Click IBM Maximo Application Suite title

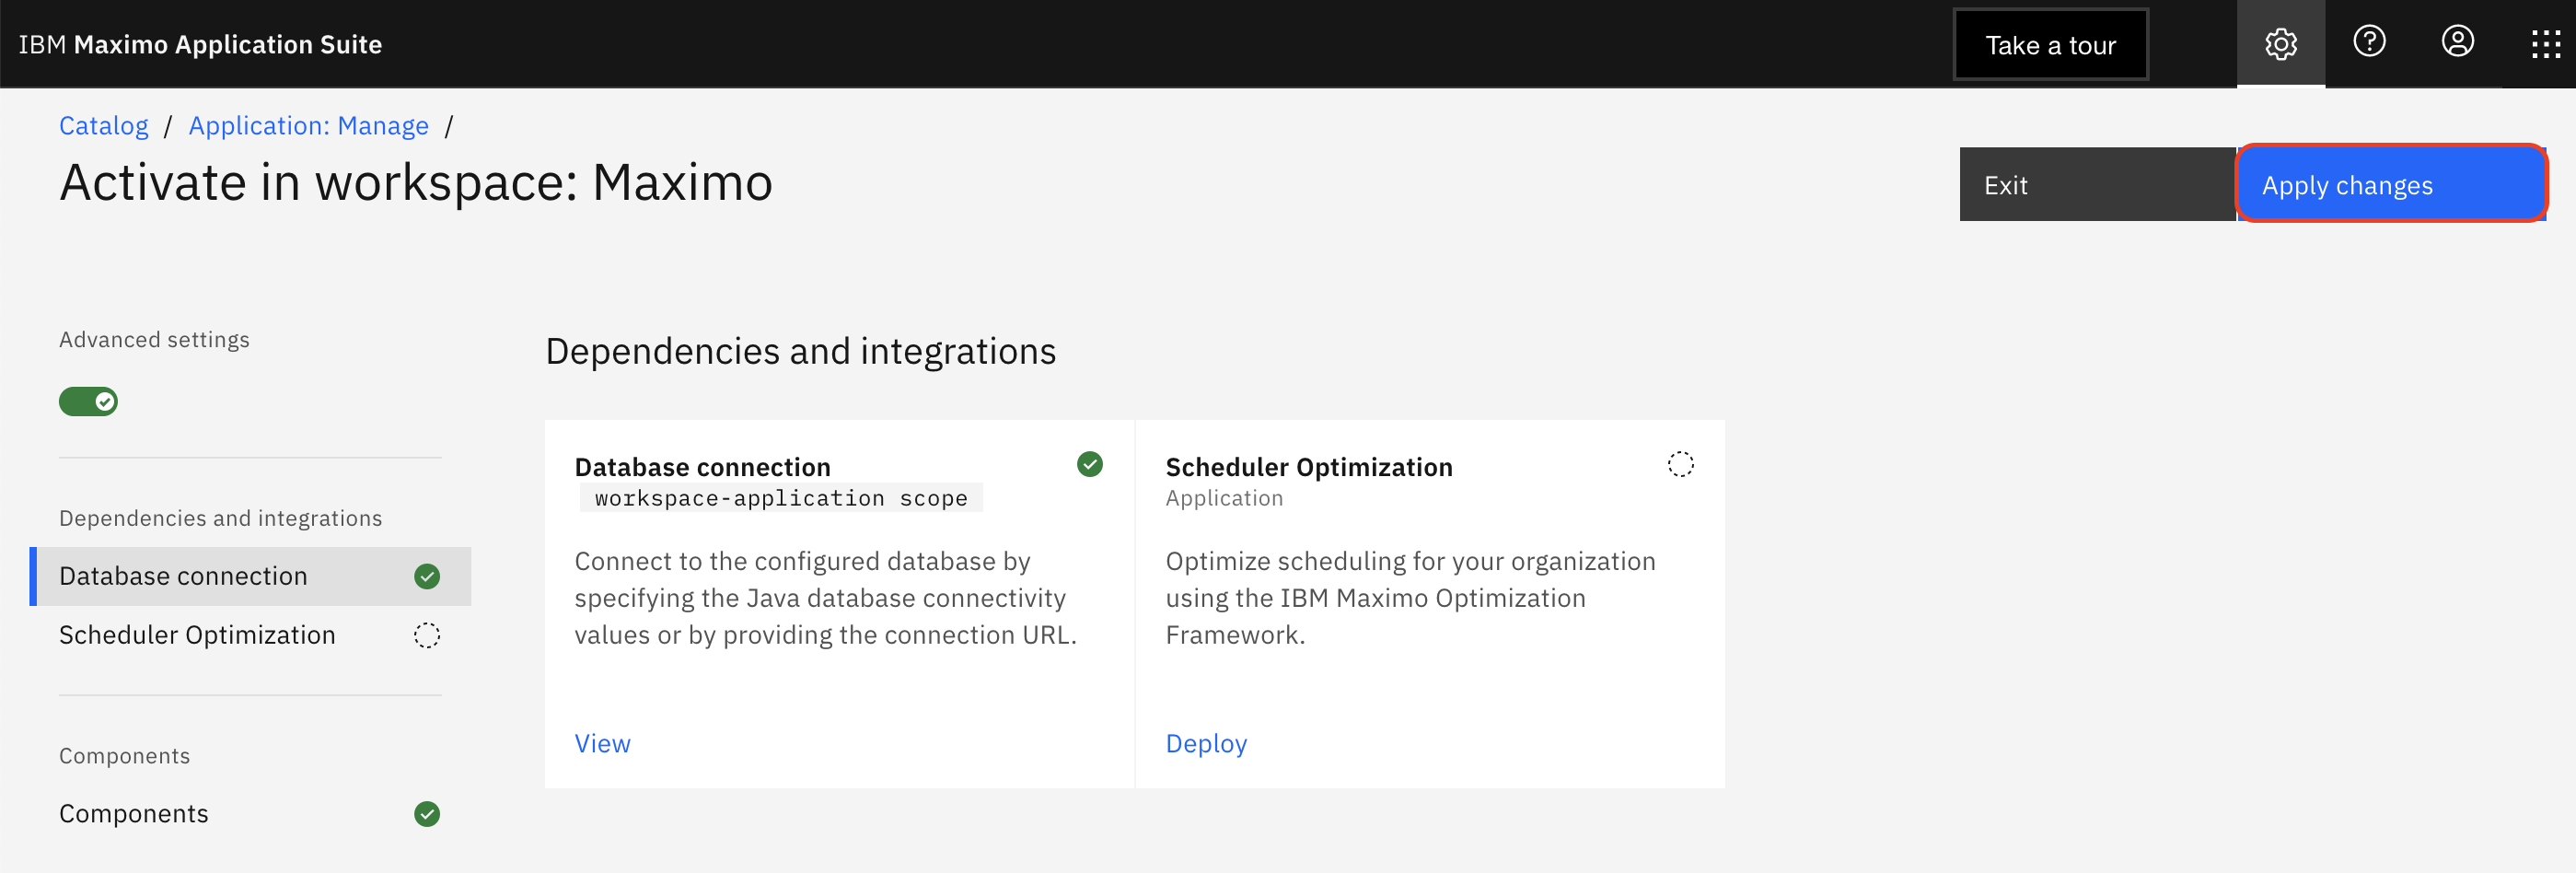pyautogui.click(x=200, y=45)
